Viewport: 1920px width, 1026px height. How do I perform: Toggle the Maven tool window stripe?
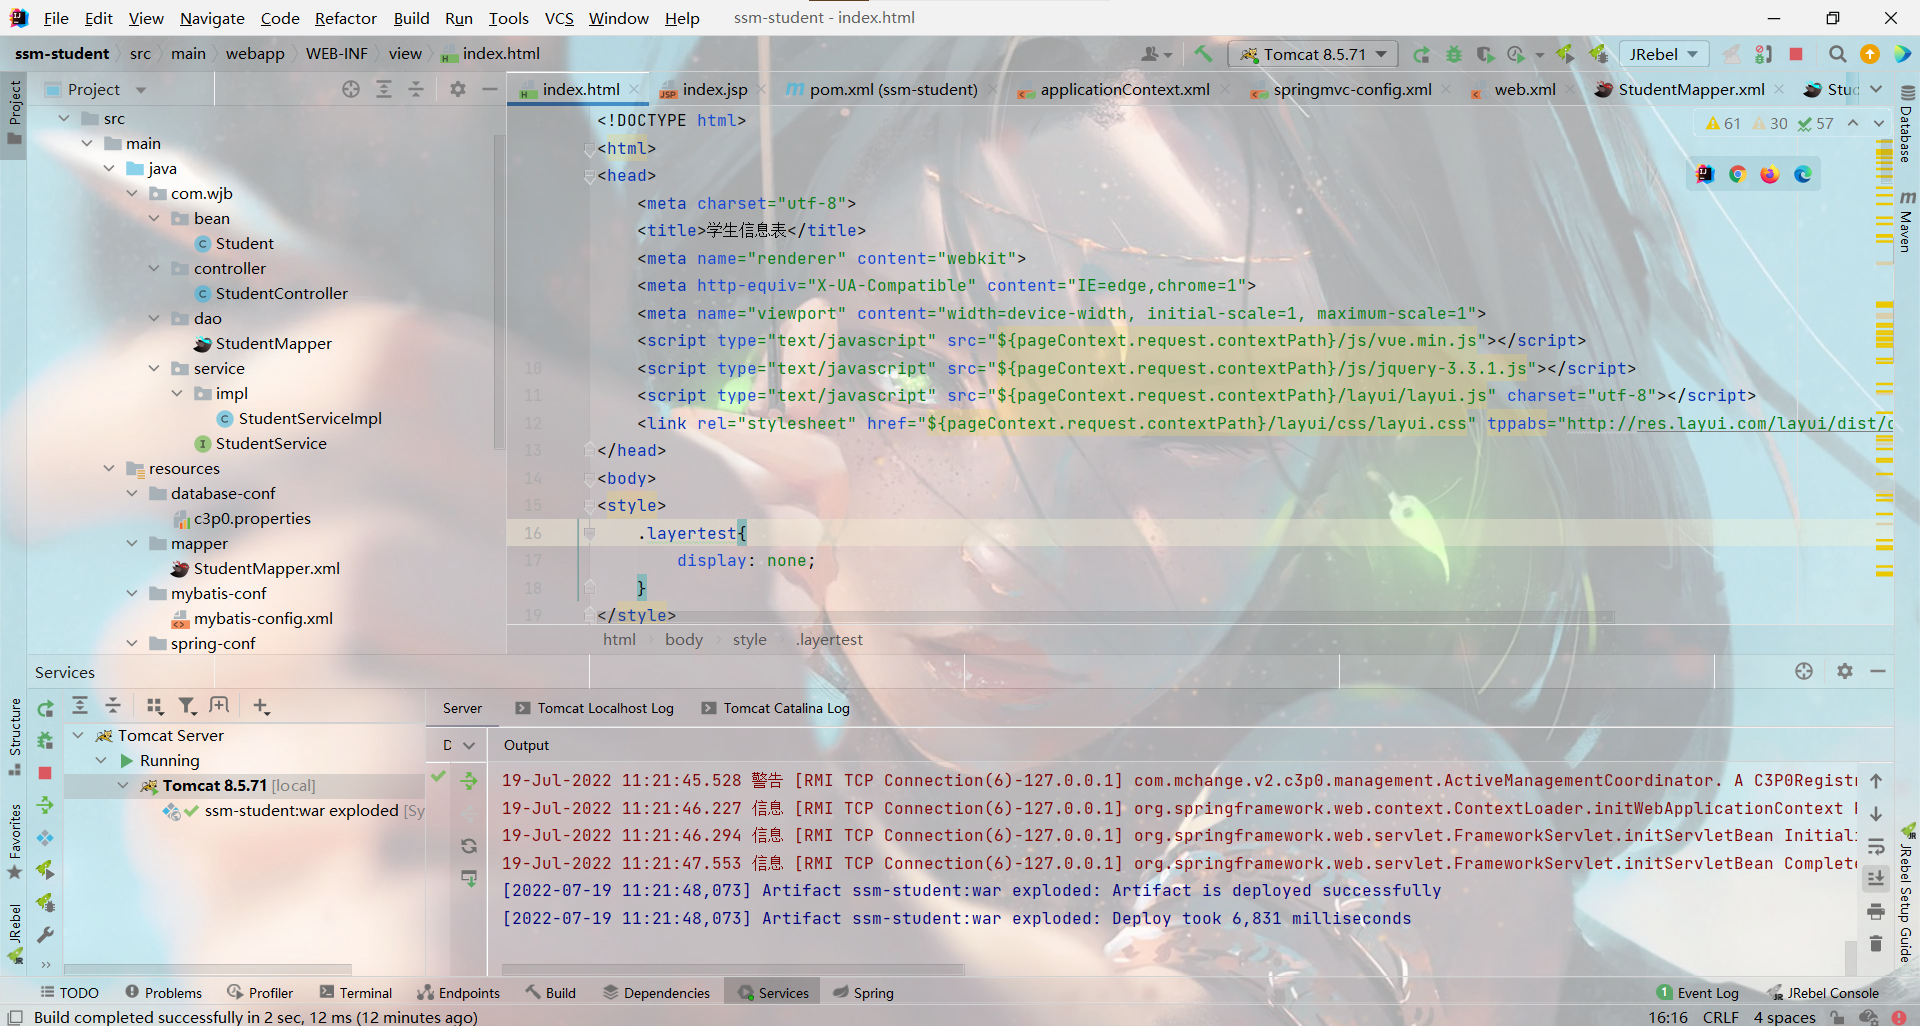(1906, 222)
